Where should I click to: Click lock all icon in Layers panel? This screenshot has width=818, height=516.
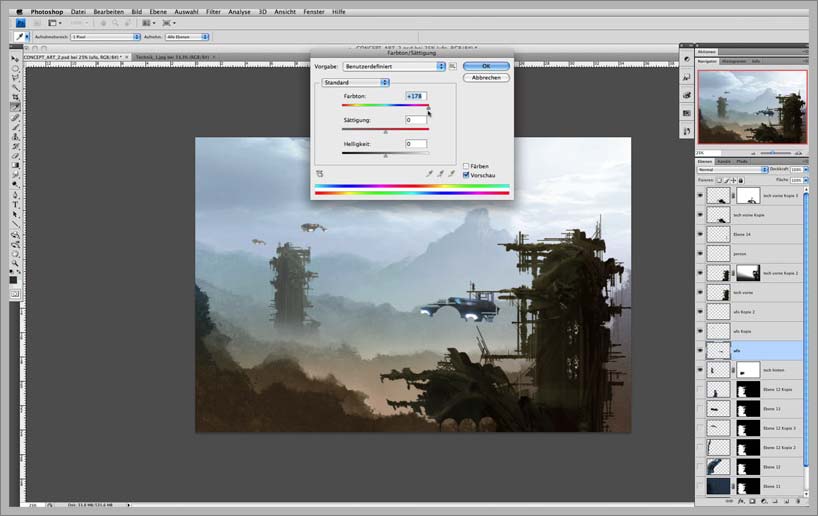(x=741, y=180)
